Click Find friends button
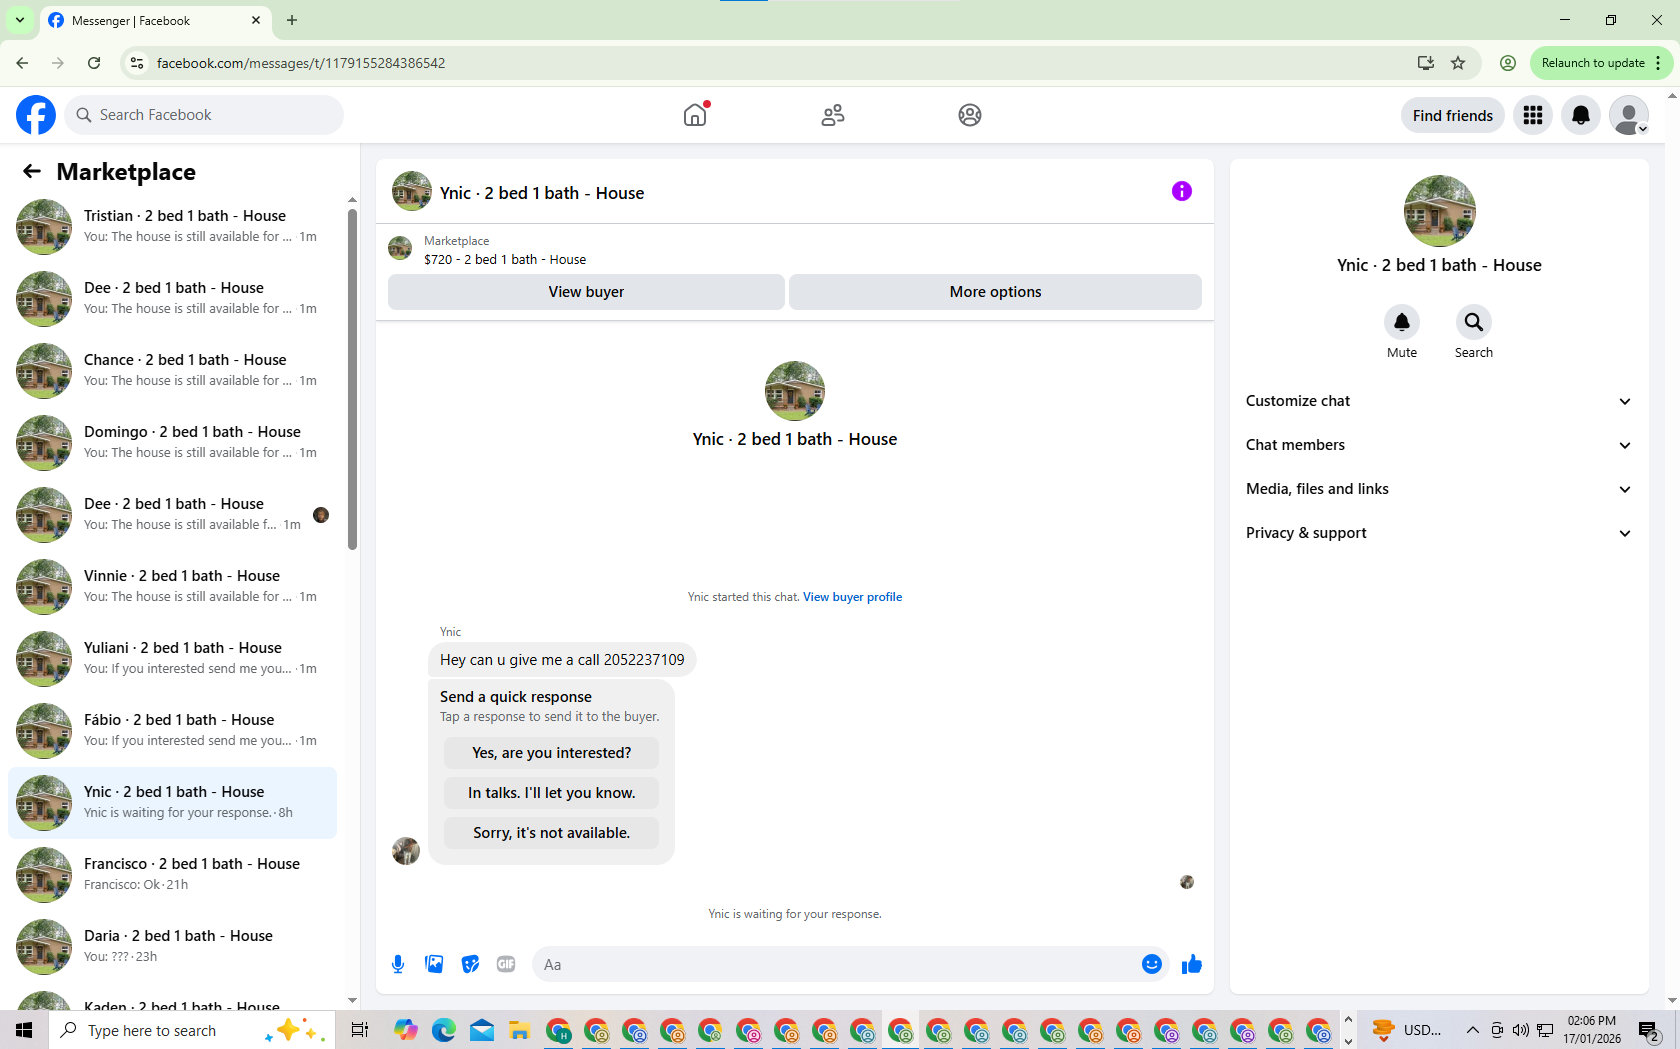The height and width of the screenshot is (1049, 1680). tap(1452, 115)
